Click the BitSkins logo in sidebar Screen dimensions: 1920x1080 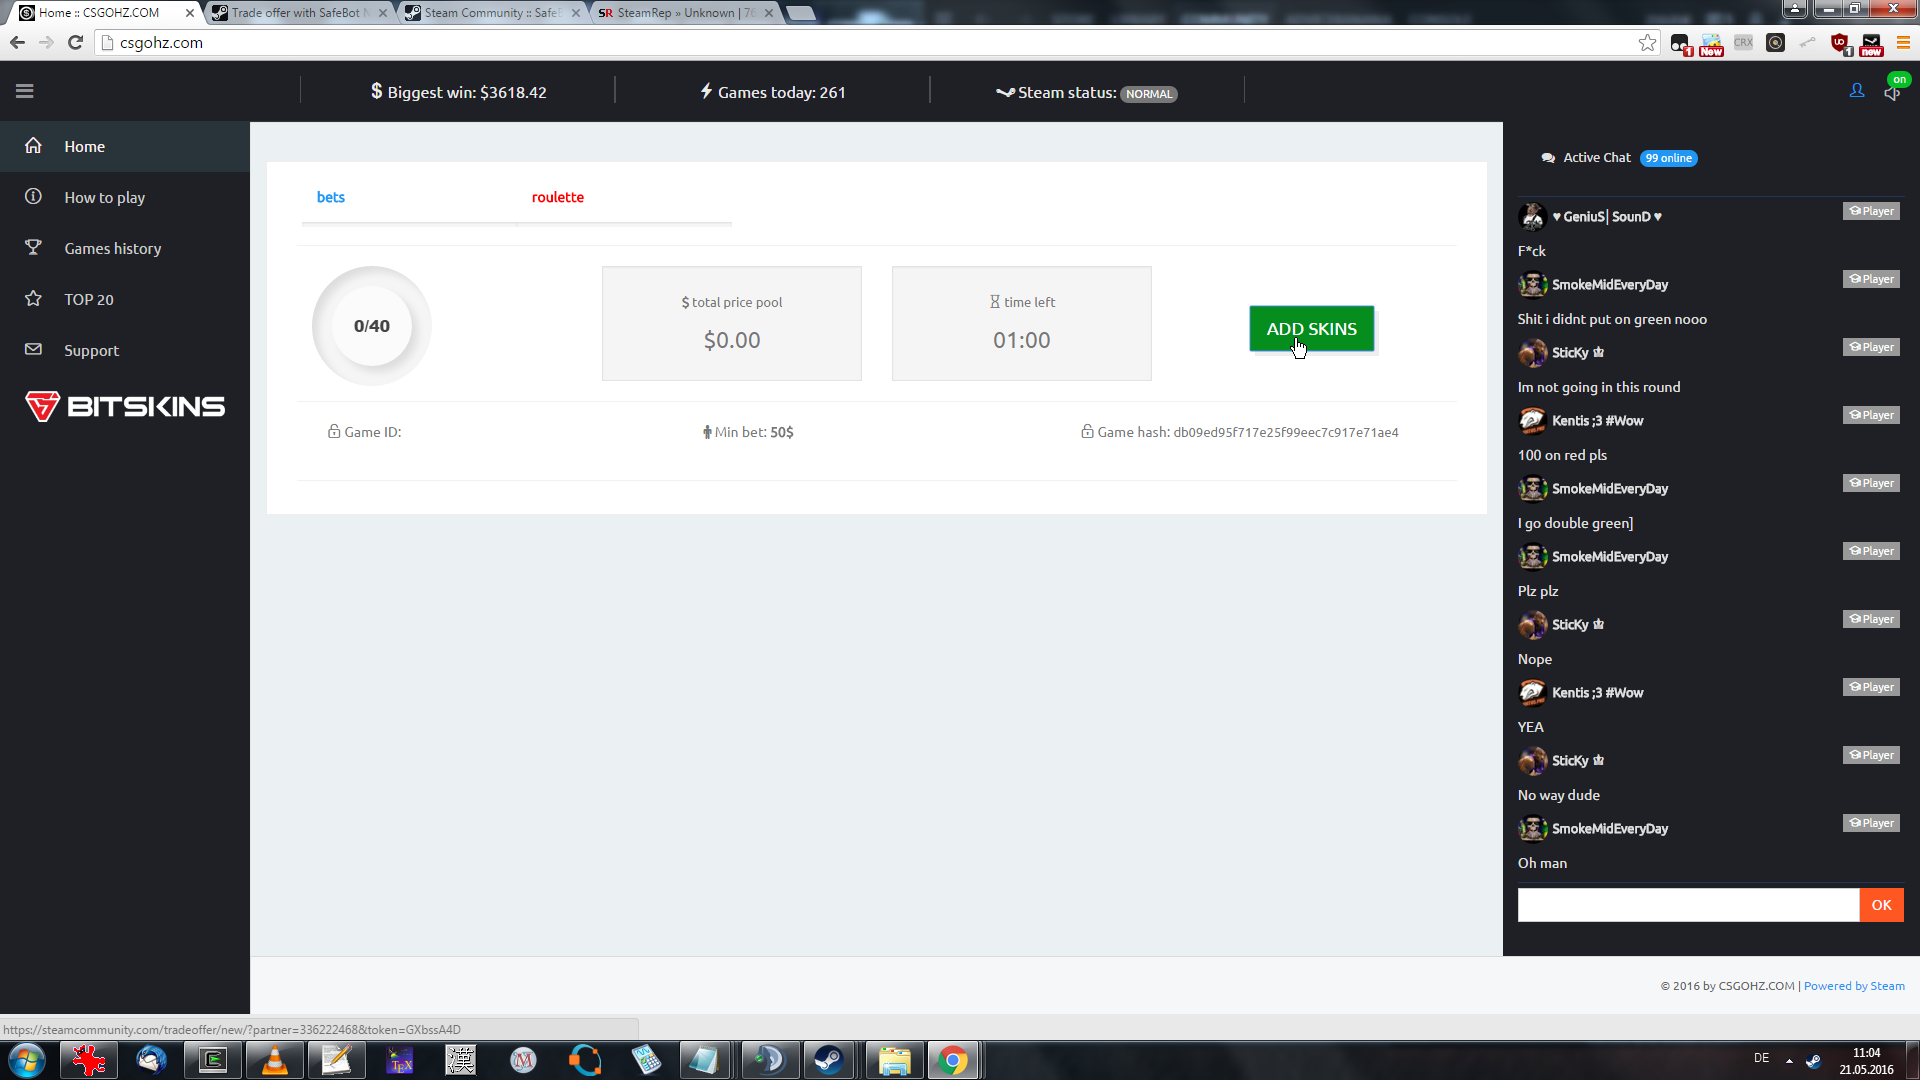pyautogui.click(x=125, y=406)
